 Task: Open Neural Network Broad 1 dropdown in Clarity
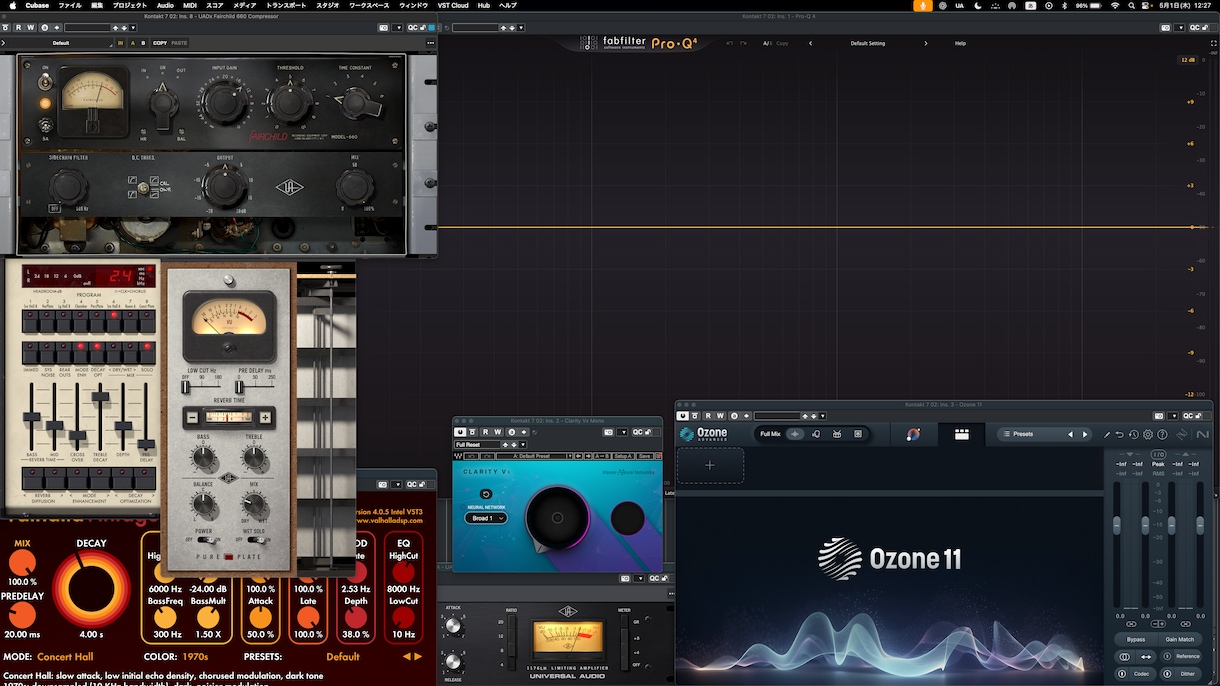coord(486,518)
